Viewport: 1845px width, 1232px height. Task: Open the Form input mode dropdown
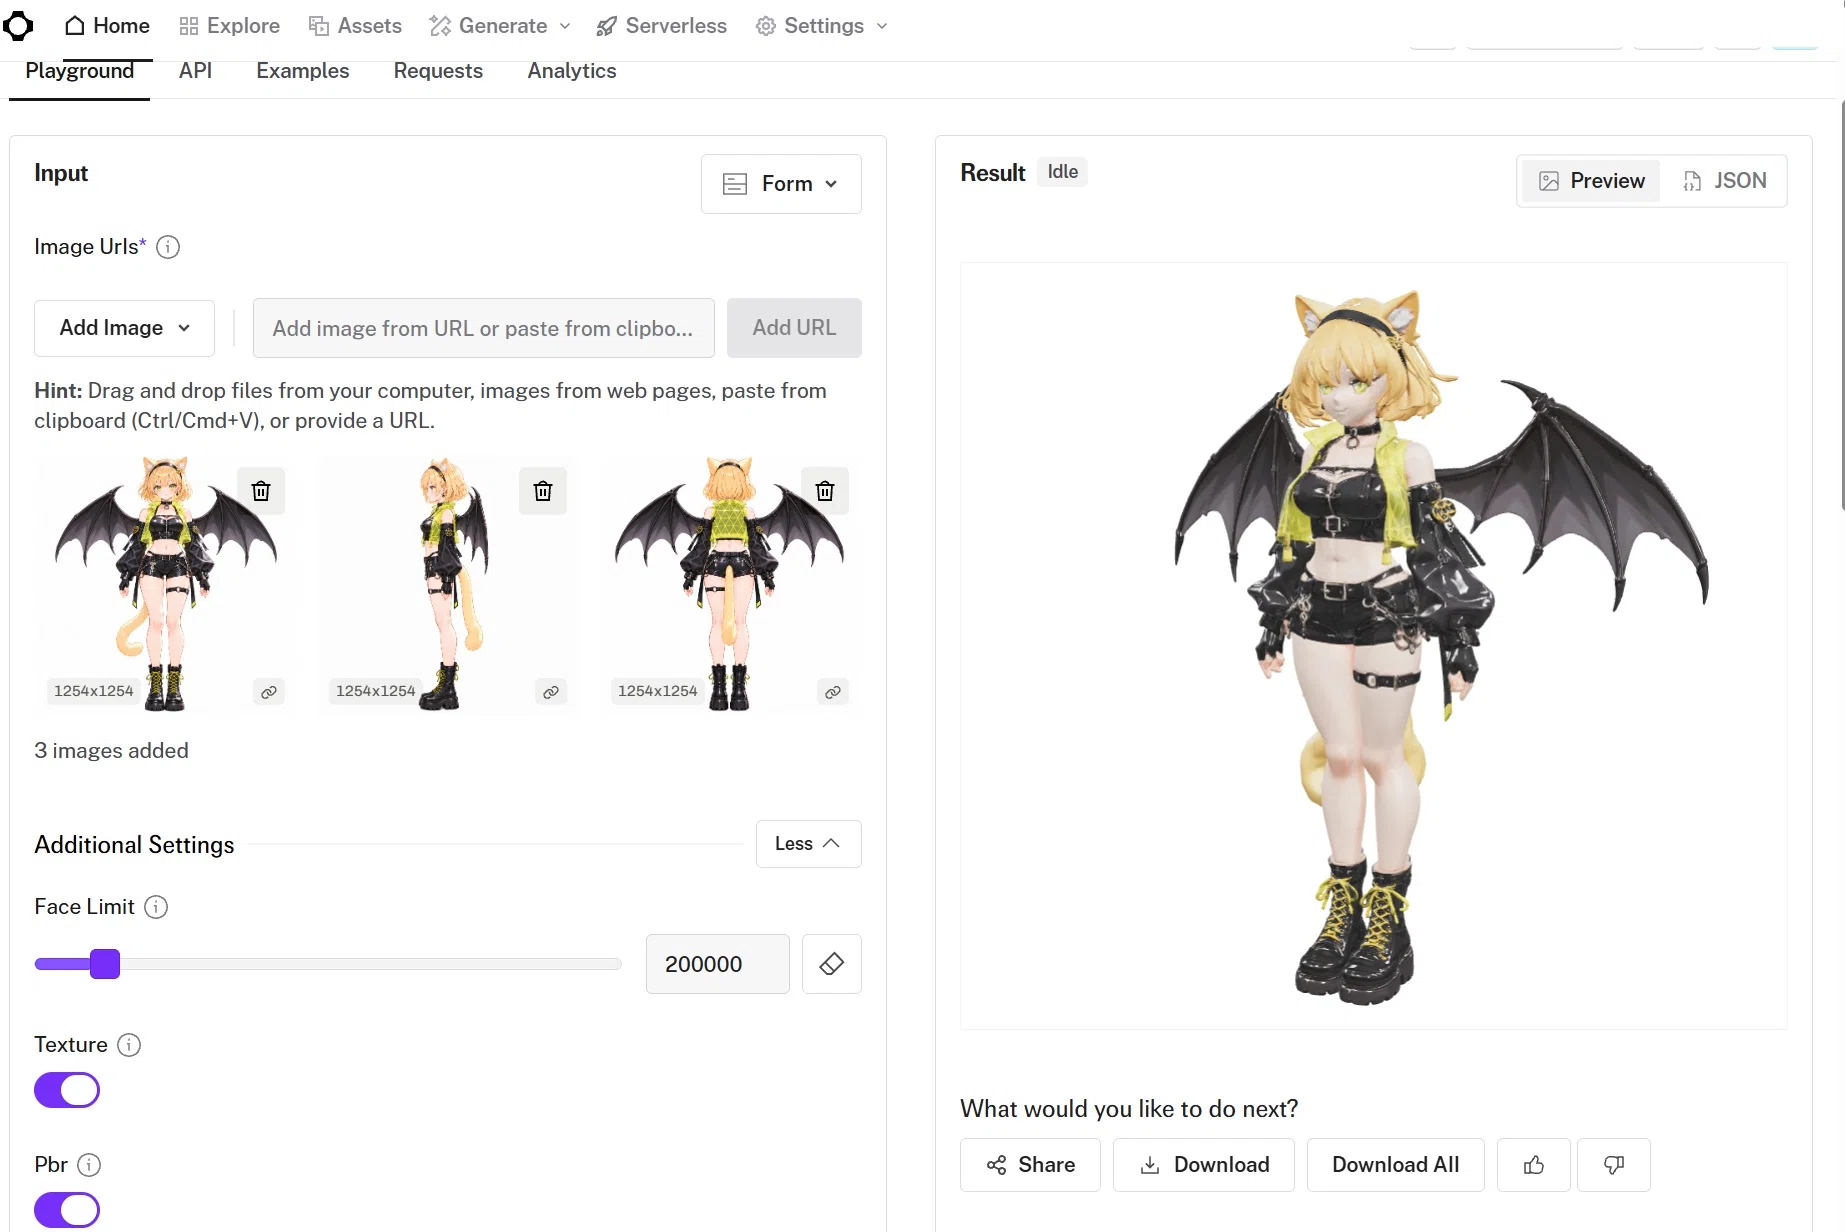(781, 184)
